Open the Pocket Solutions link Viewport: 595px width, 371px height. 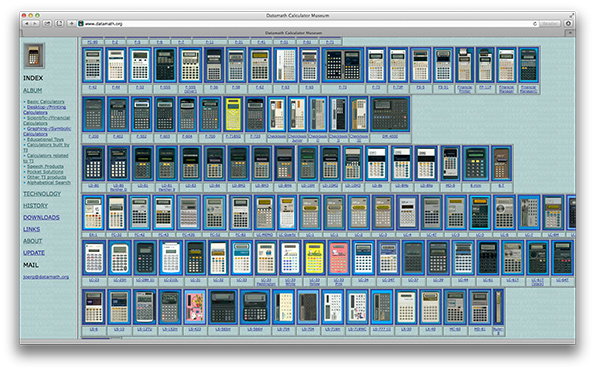[45, 171]
